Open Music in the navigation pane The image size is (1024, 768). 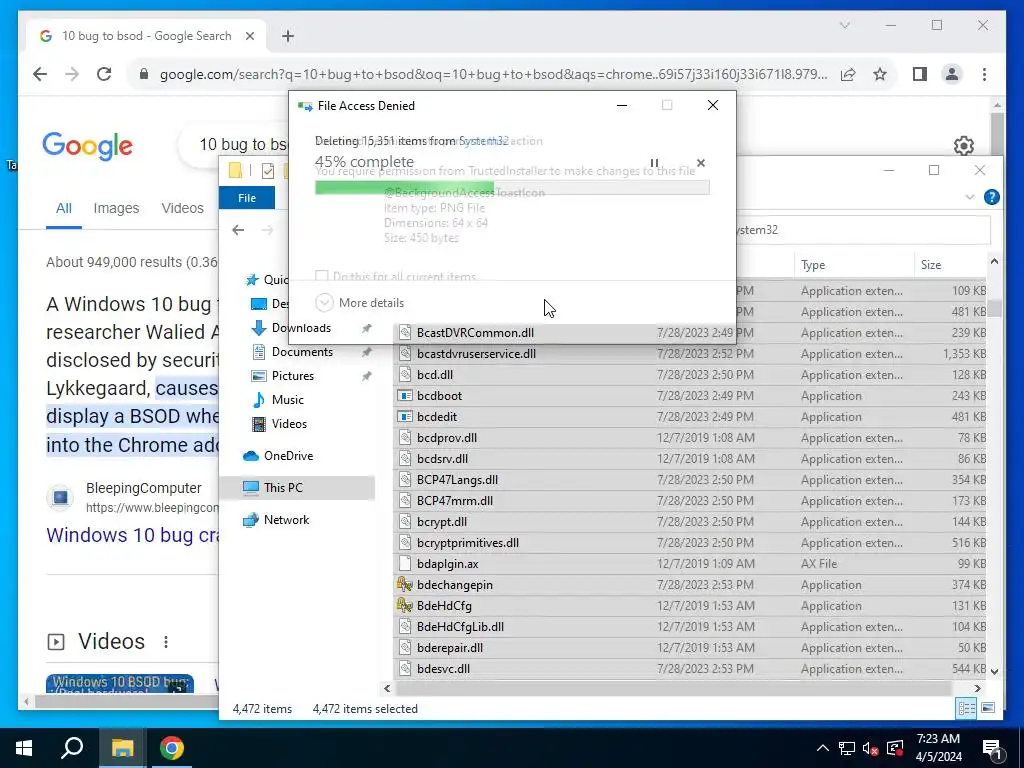[x=287, y=400]
